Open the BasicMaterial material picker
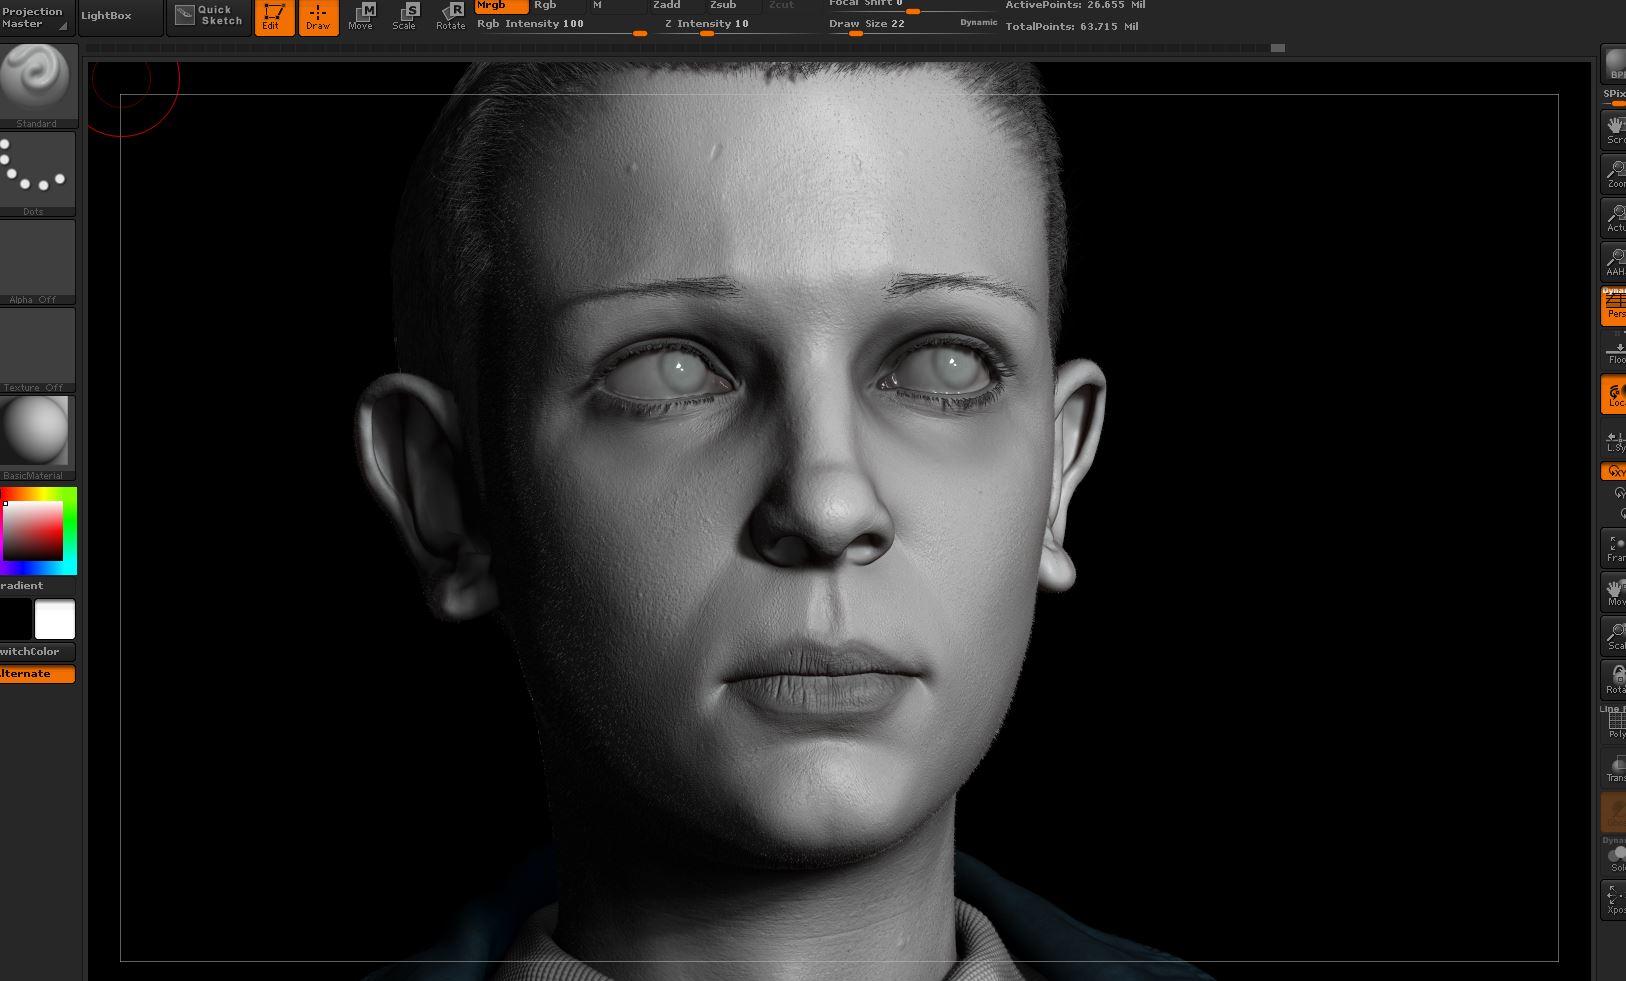 pos(37,438)
